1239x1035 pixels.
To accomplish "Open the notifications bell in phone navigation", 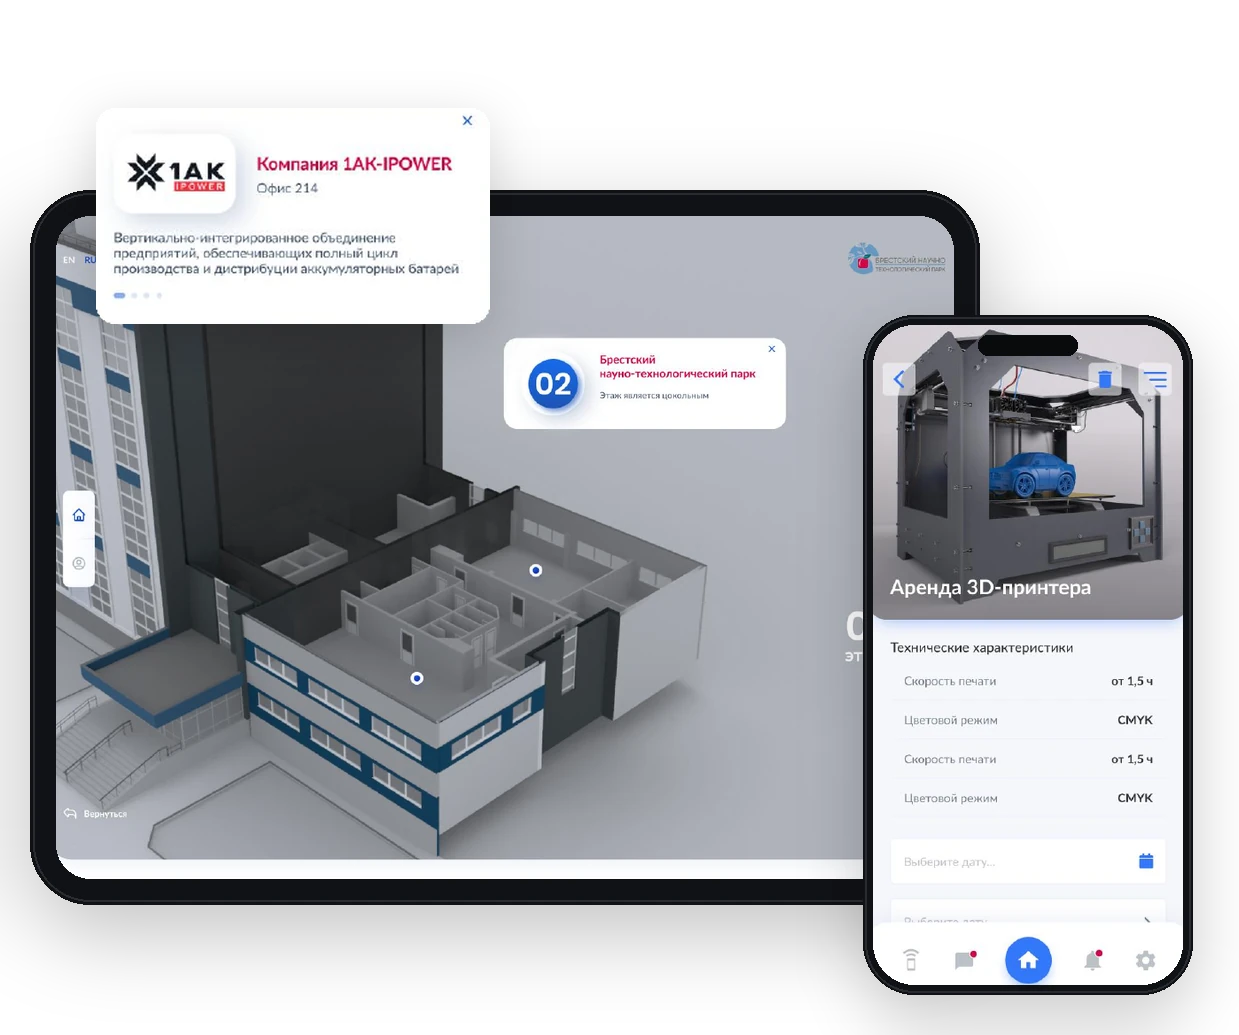I will point(1093,960).
